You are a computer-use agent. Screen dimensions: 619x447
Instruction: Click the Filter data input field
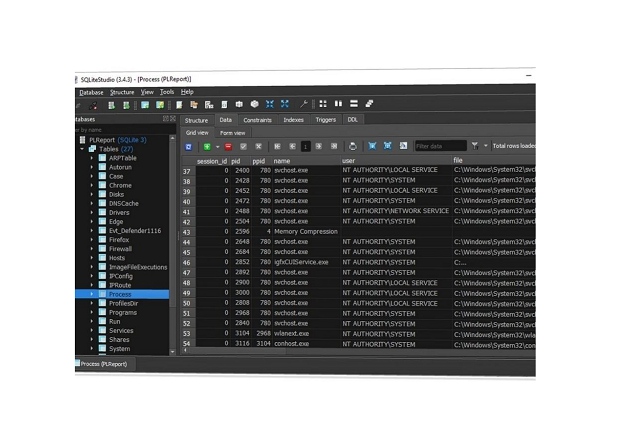[439, 146]
